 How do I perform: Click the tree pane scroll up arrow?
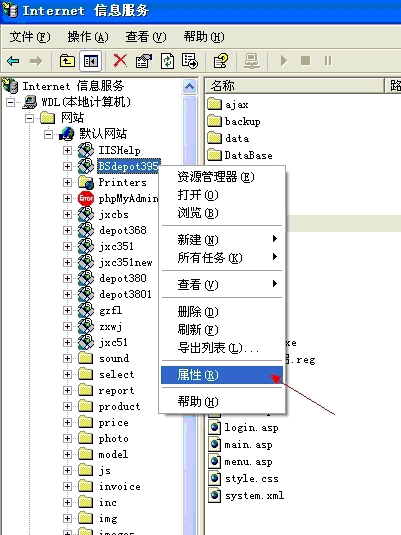click(189, 86)
